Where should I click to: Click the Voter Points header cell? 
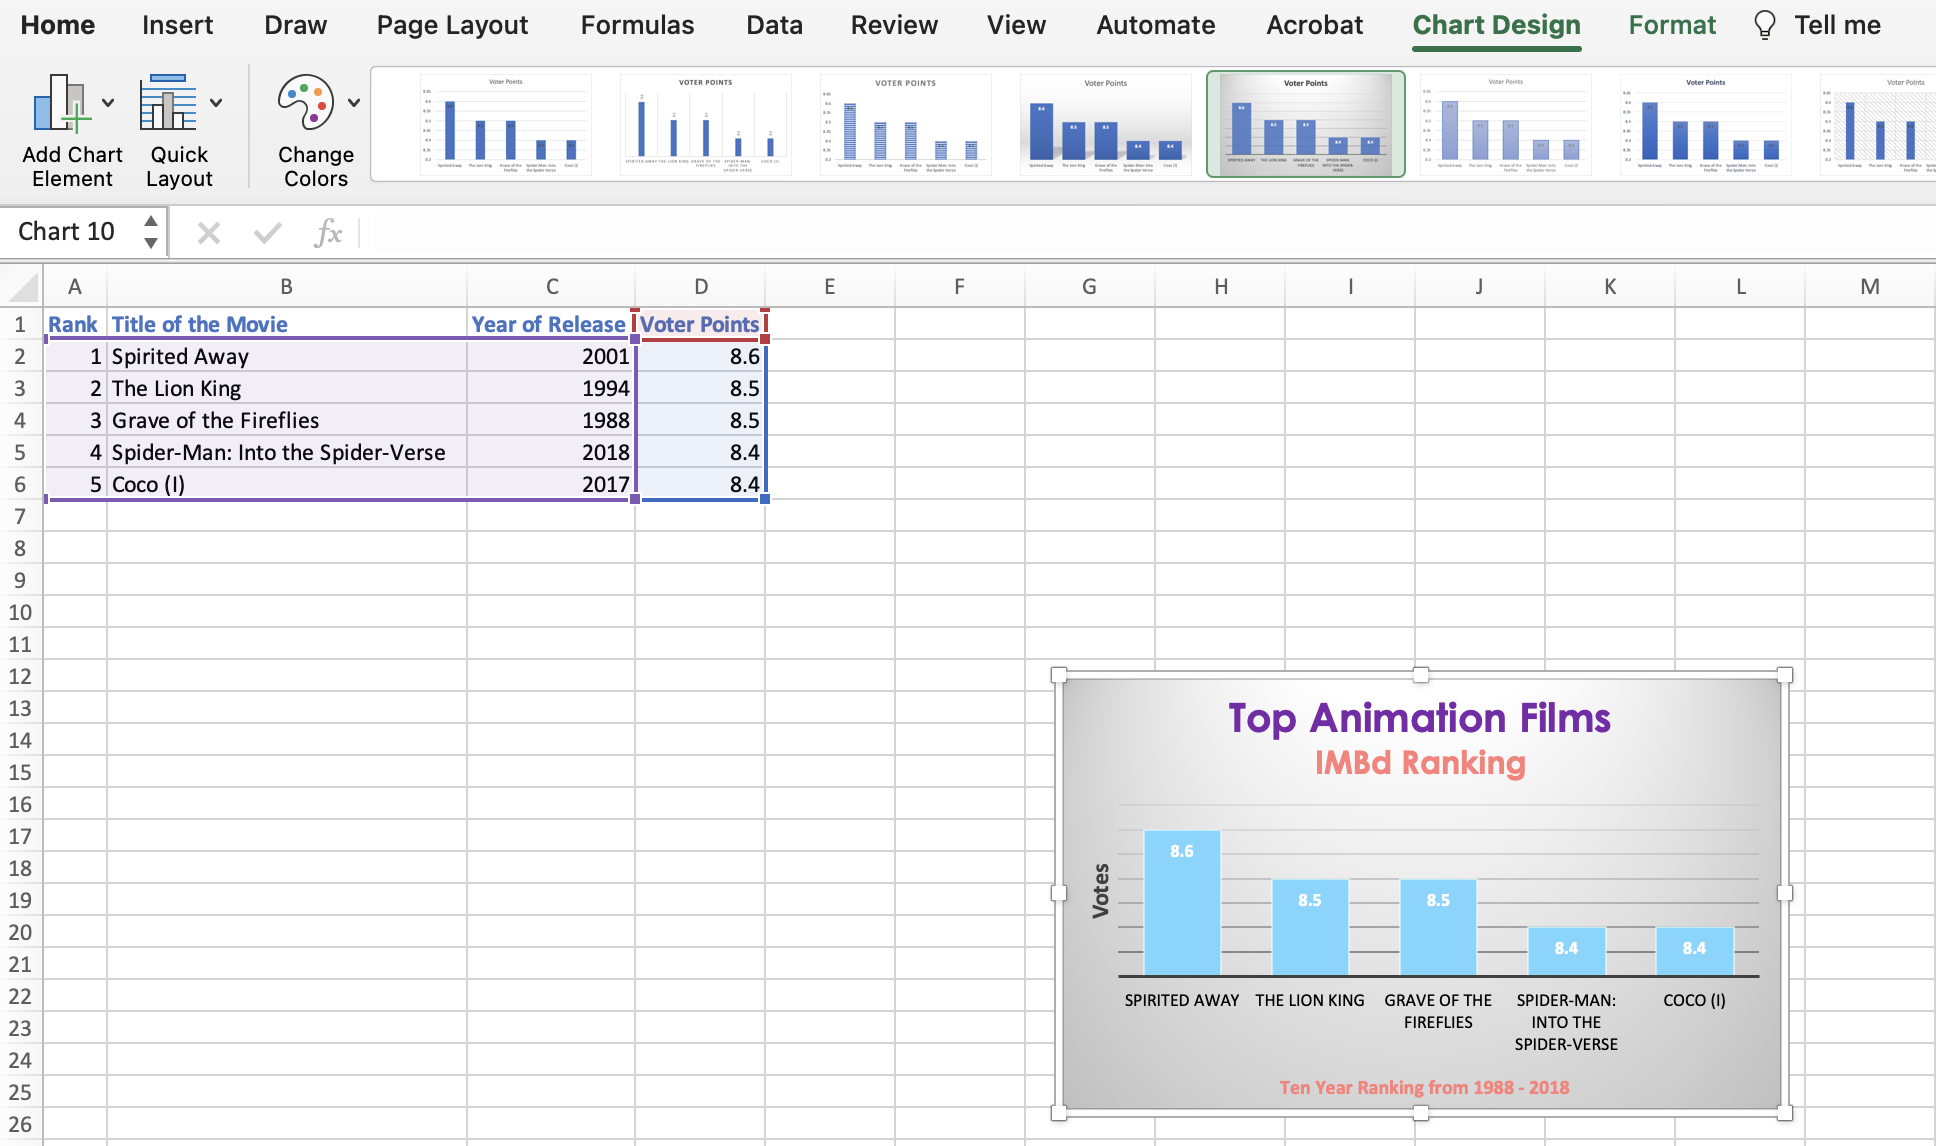(x=700, y=324)
